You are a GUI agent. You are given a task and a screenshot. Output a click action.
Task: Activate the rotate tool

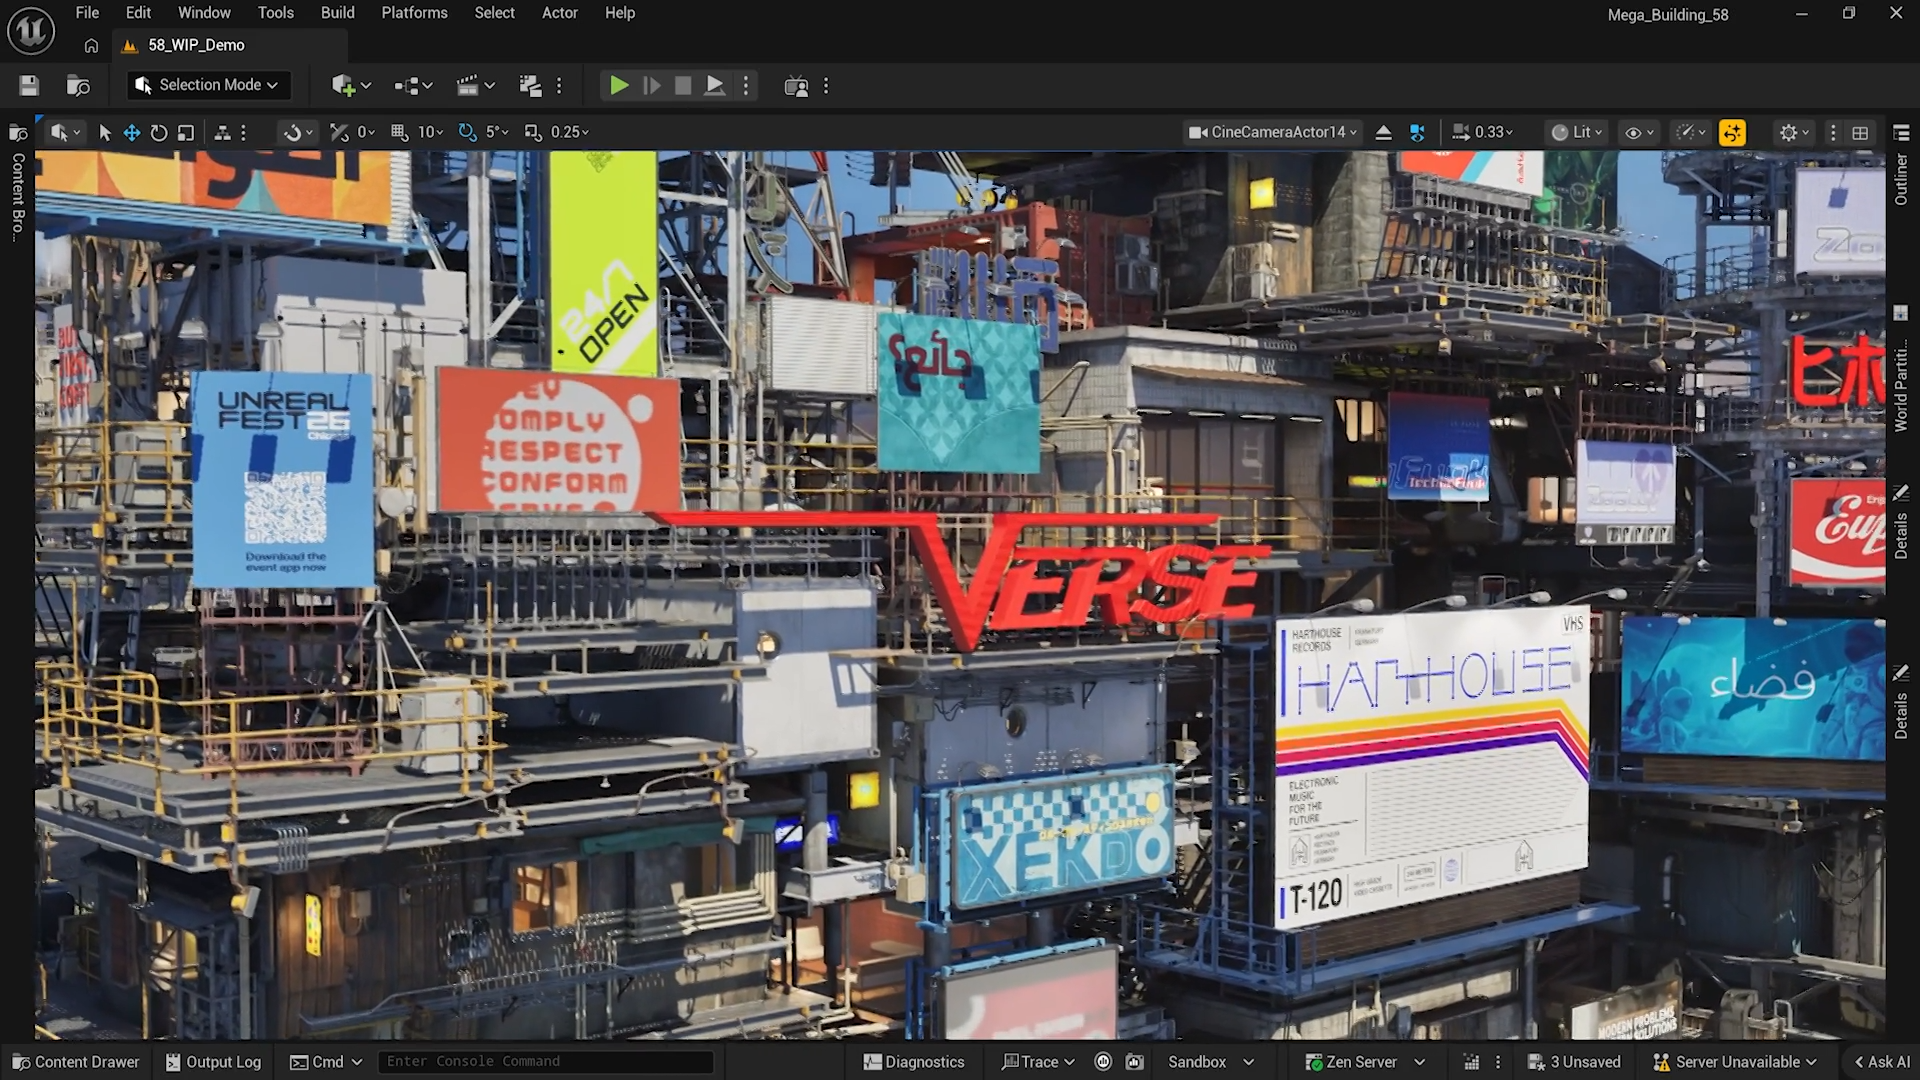158,132
